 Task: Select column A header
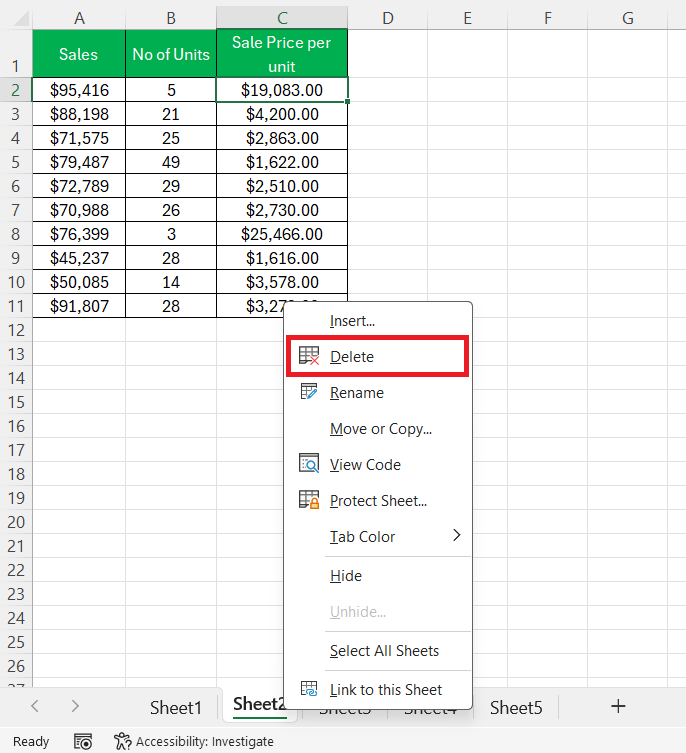click(x=79, y=18)
